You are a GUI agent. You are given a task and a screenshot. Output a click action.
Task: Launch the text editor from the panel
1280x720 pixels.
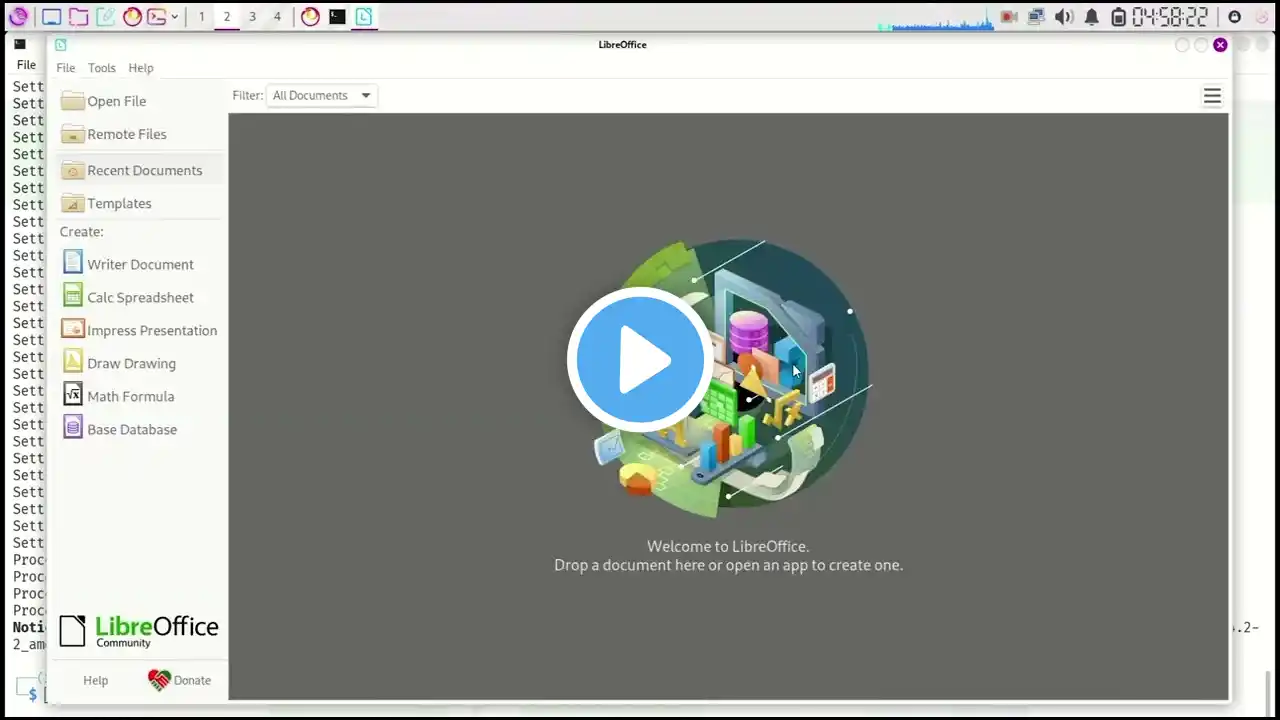pyautogui.click(x=105, y=16)
